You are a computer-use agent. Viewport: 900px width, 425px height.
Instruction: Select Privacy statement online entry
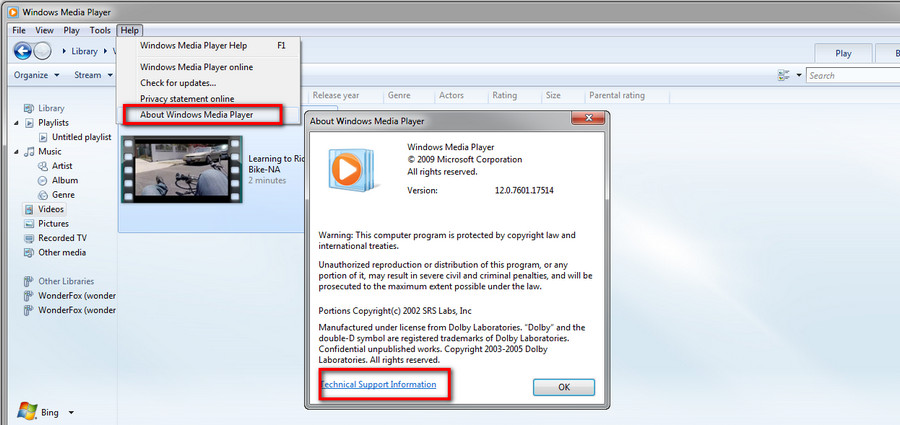coord(208,99)
